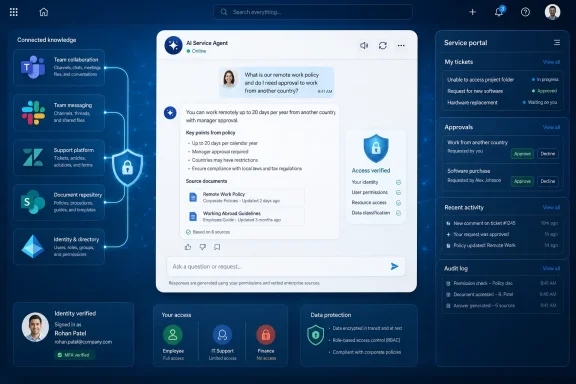Click the Data protection shield icon

(316, 335)
